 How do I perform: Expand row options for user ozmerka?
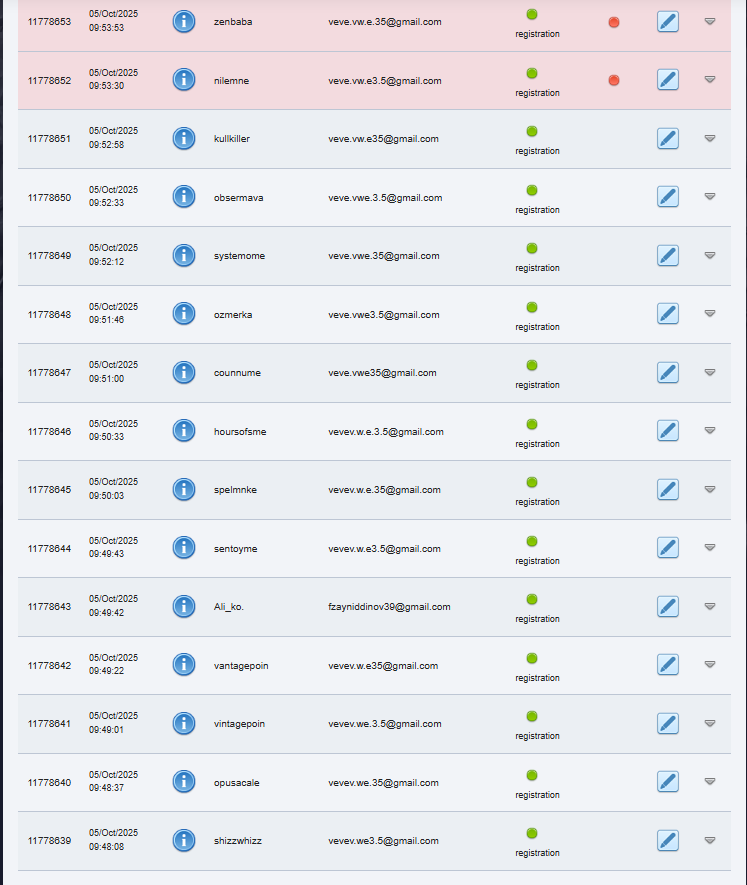(710, 313)
